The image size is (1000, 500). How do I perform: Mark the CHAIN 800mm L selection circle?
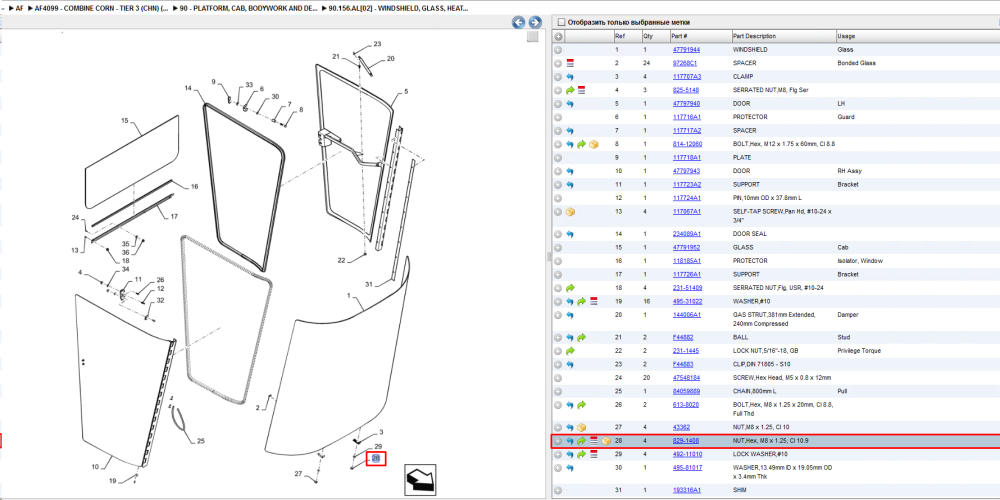pos(558,391)
